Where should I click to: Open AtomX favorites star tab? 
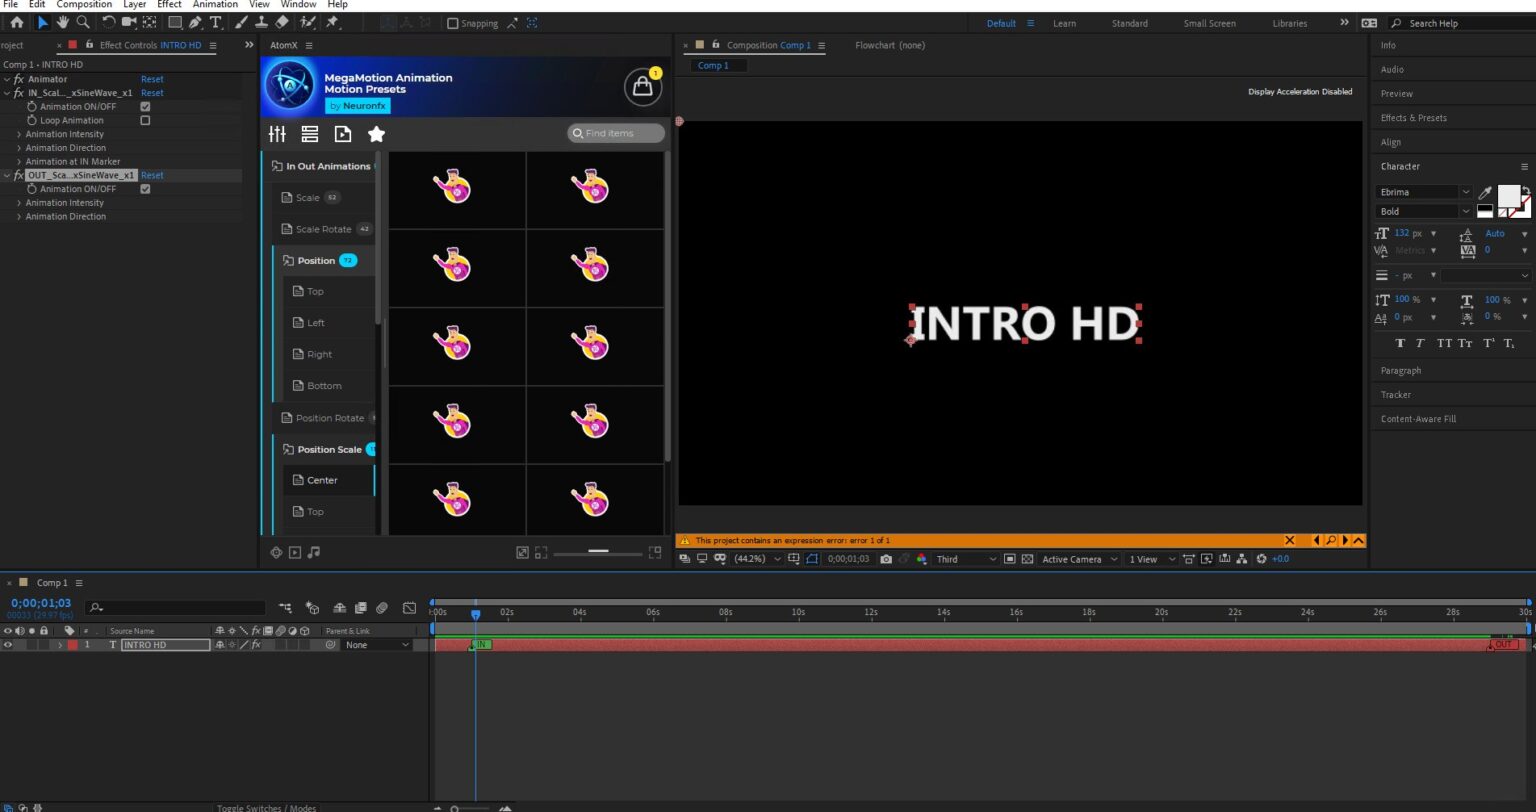(x=376, y=134)
